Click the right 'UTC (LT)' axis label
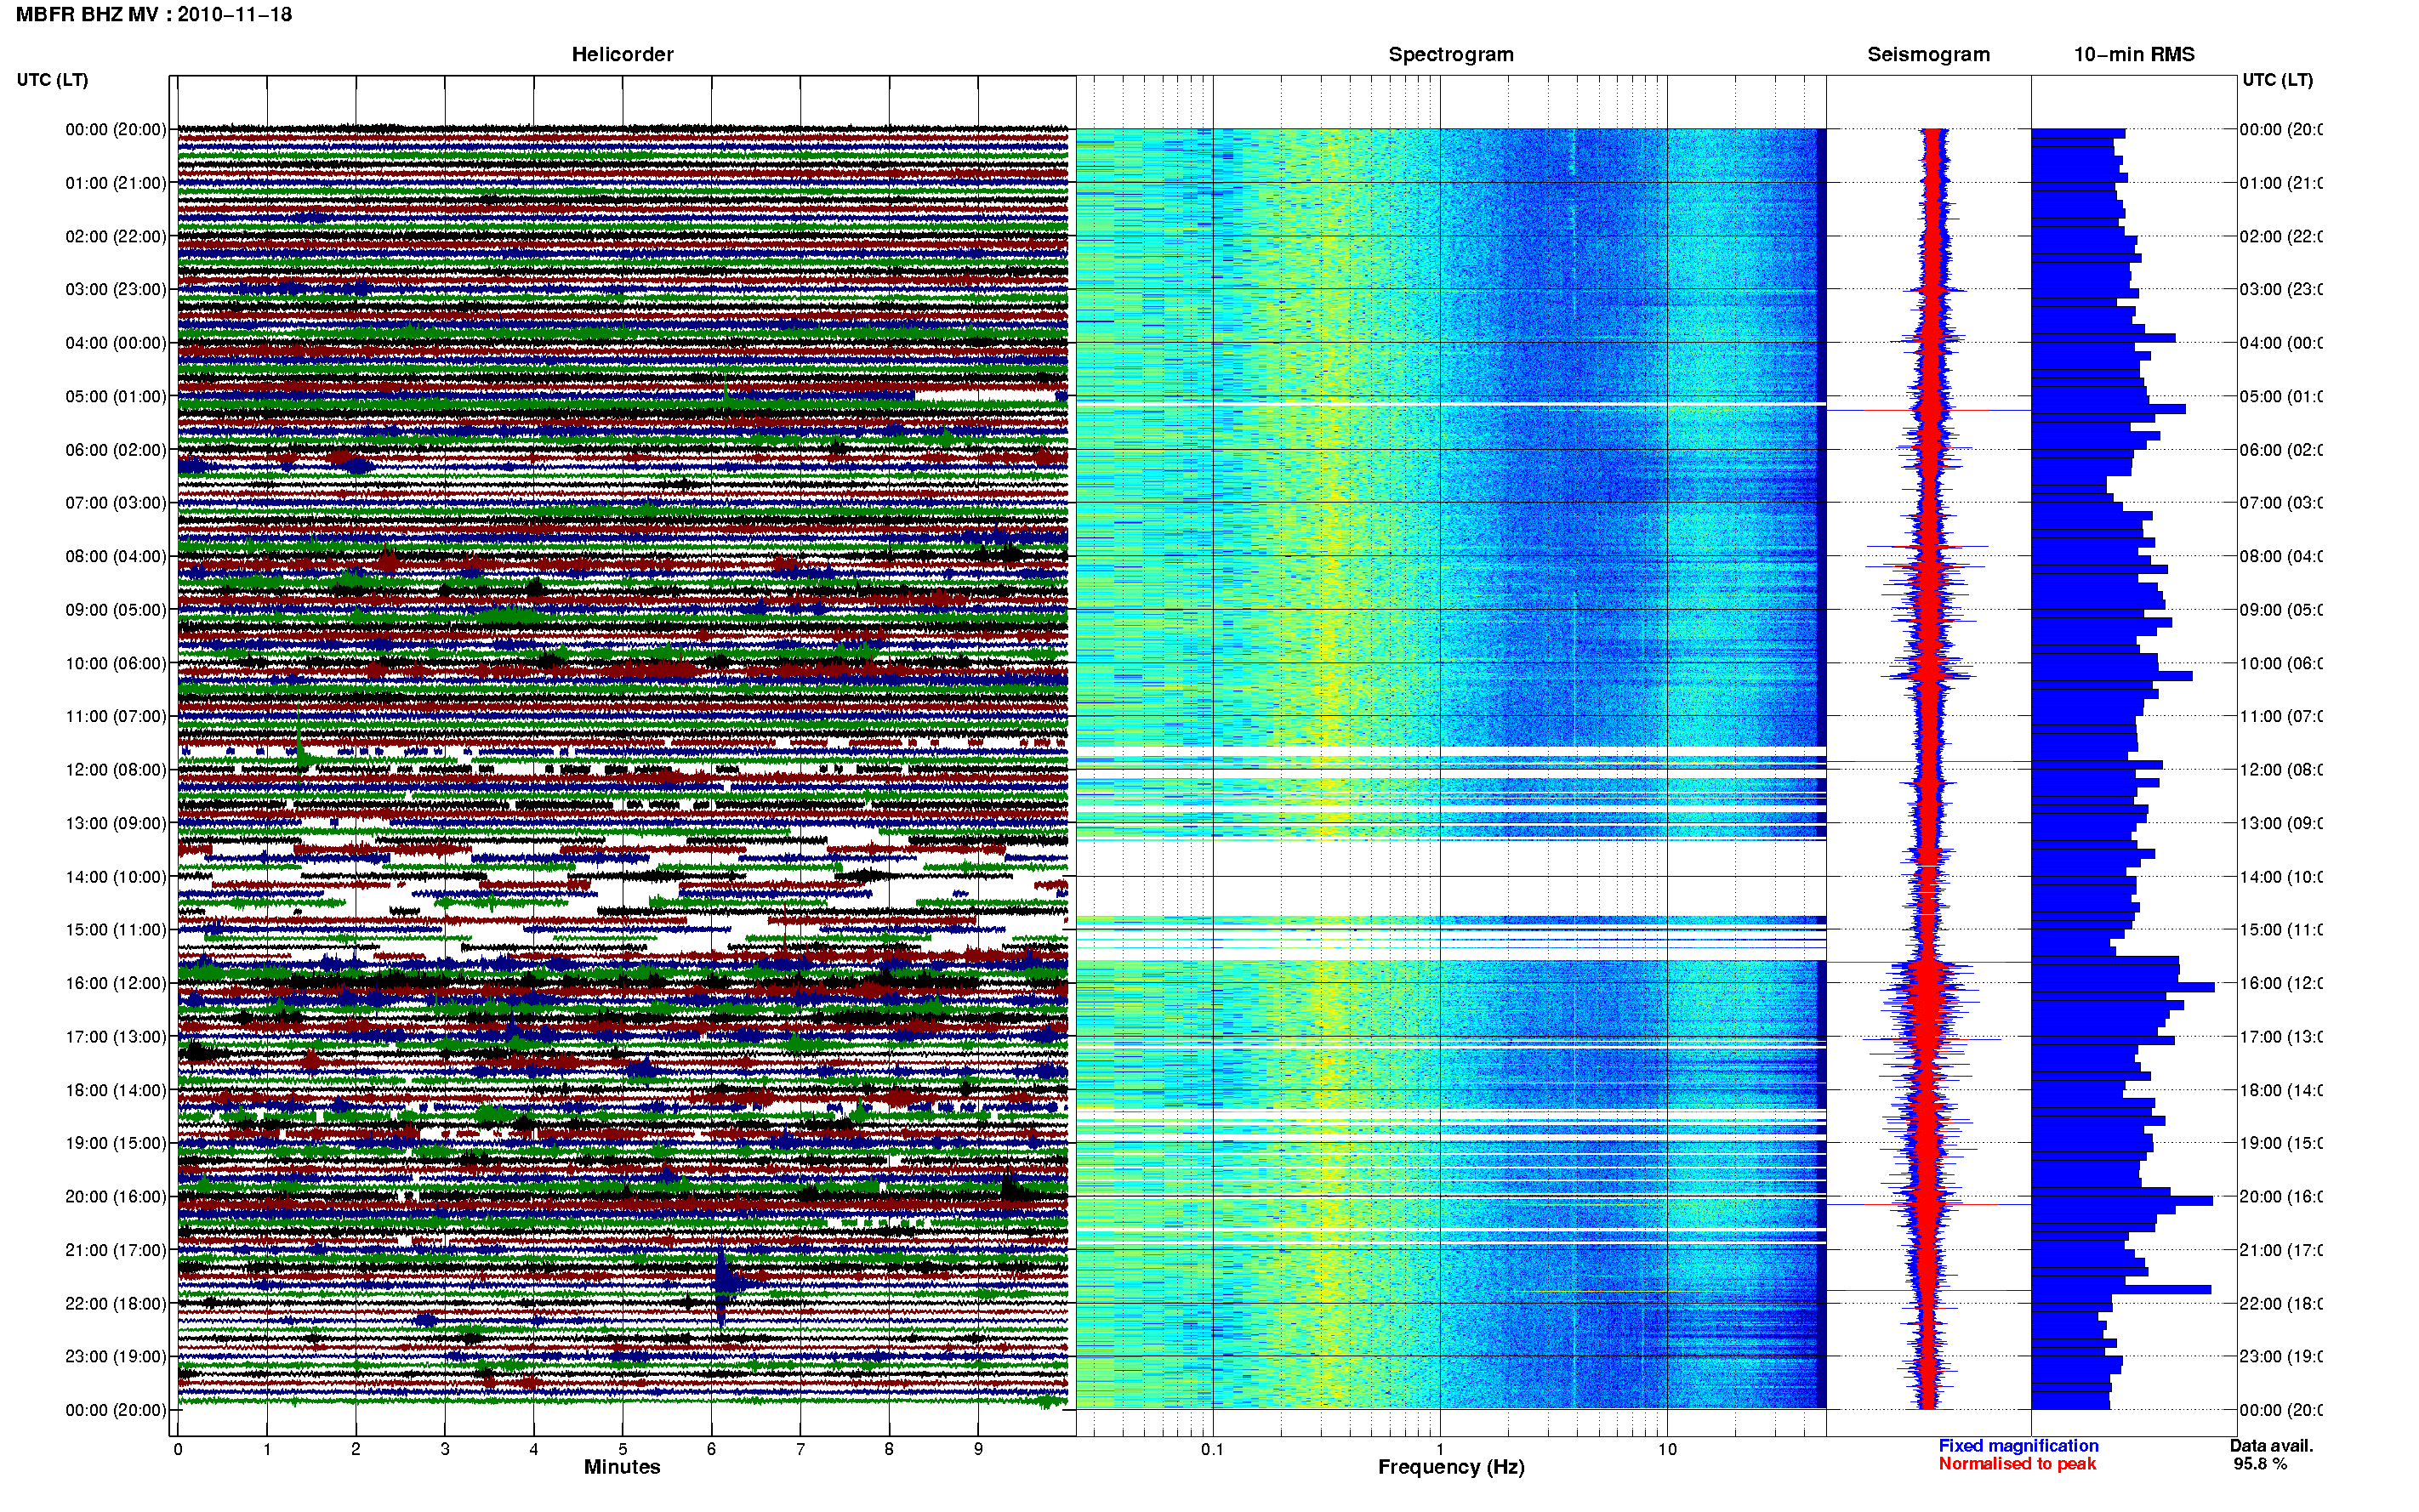The height and width of the screenshot is (1512, 2419). (2277, 80)
